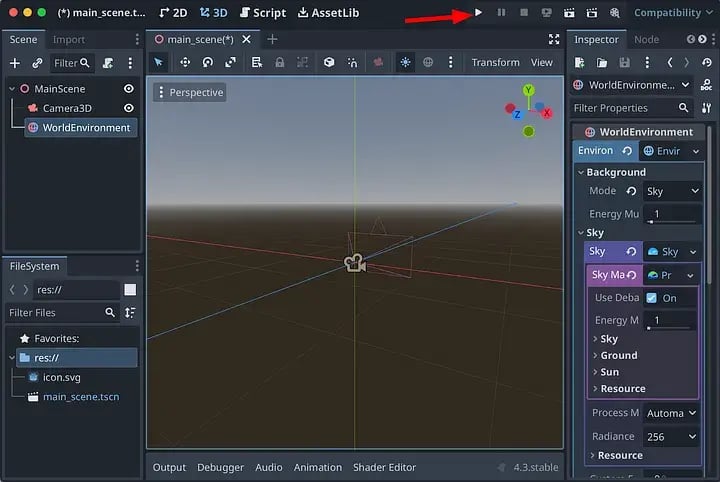Activate the Rotate Mode tool
This screenshot has width=720, height=482.
click(208, 62)
